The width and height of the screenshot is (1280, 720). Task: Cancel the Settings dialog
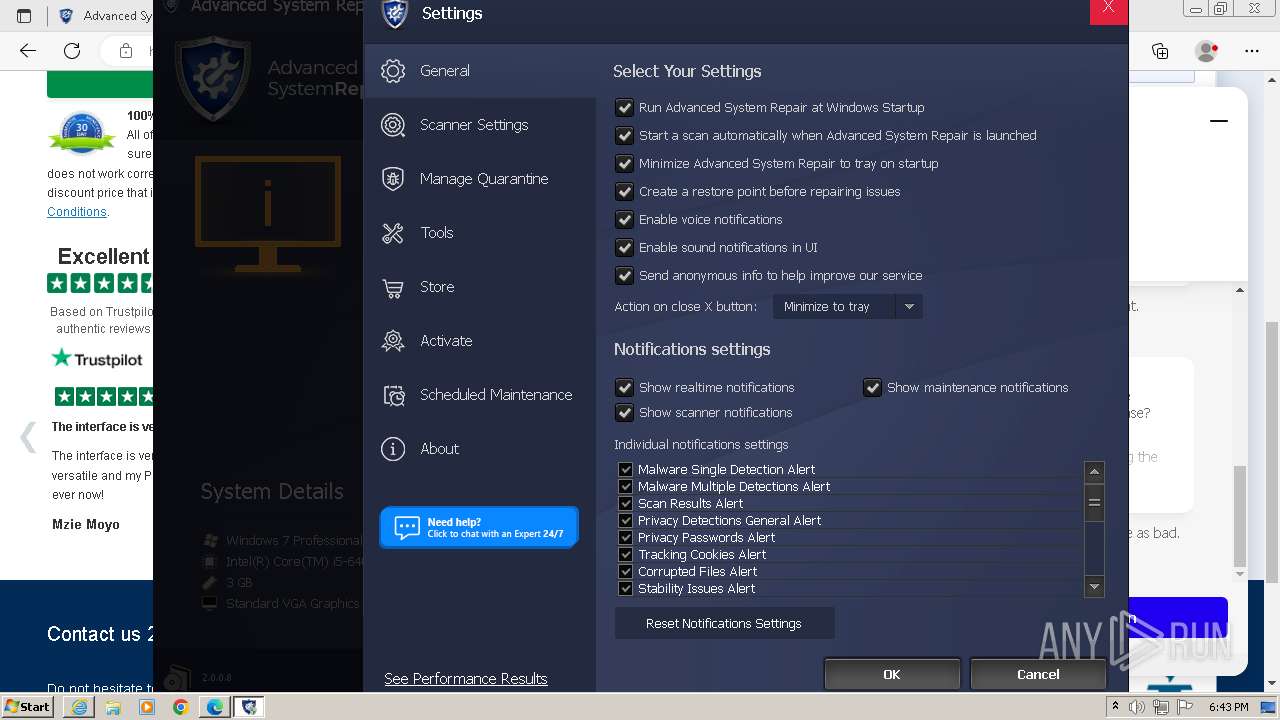coord(1038,674)
